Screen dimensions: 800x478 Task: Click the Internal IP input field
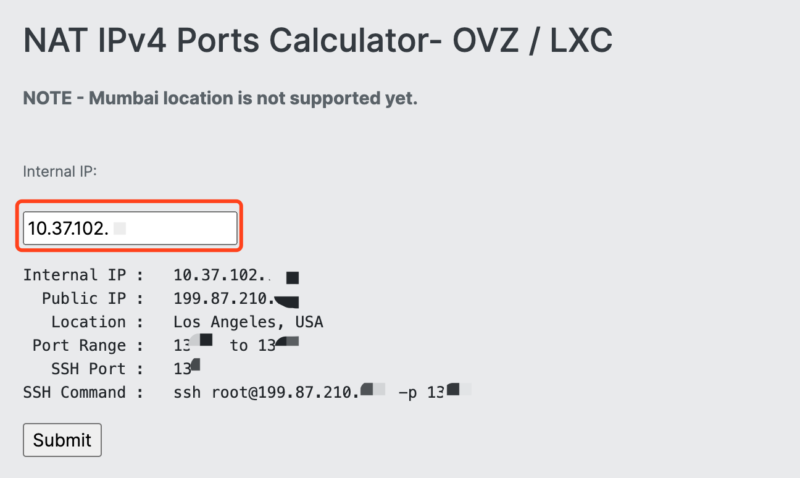click(x=131, y=228)
